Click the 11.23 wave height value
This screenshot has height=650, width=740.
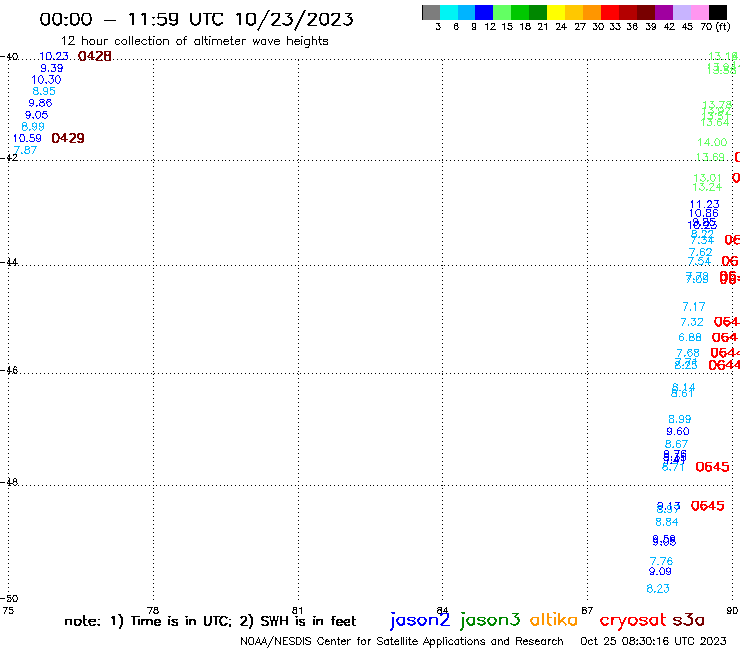[x=705, y=204]
